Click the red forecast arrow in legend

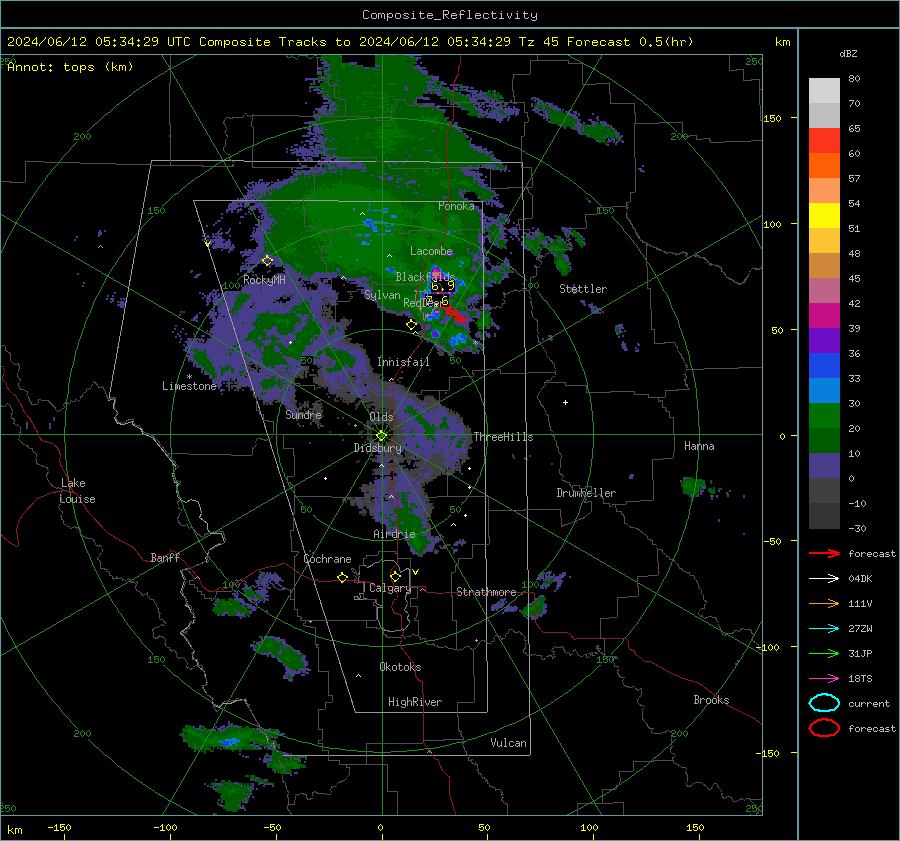point(824,553)
